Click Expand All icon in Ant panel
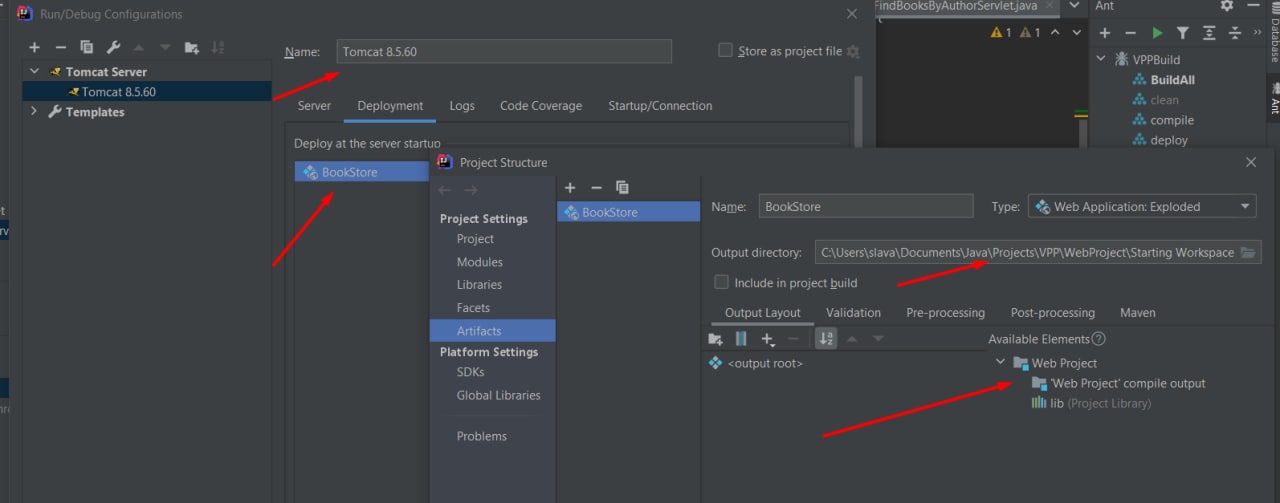Viewport: 1280px width, 503px height. (x=1209, y=33)
